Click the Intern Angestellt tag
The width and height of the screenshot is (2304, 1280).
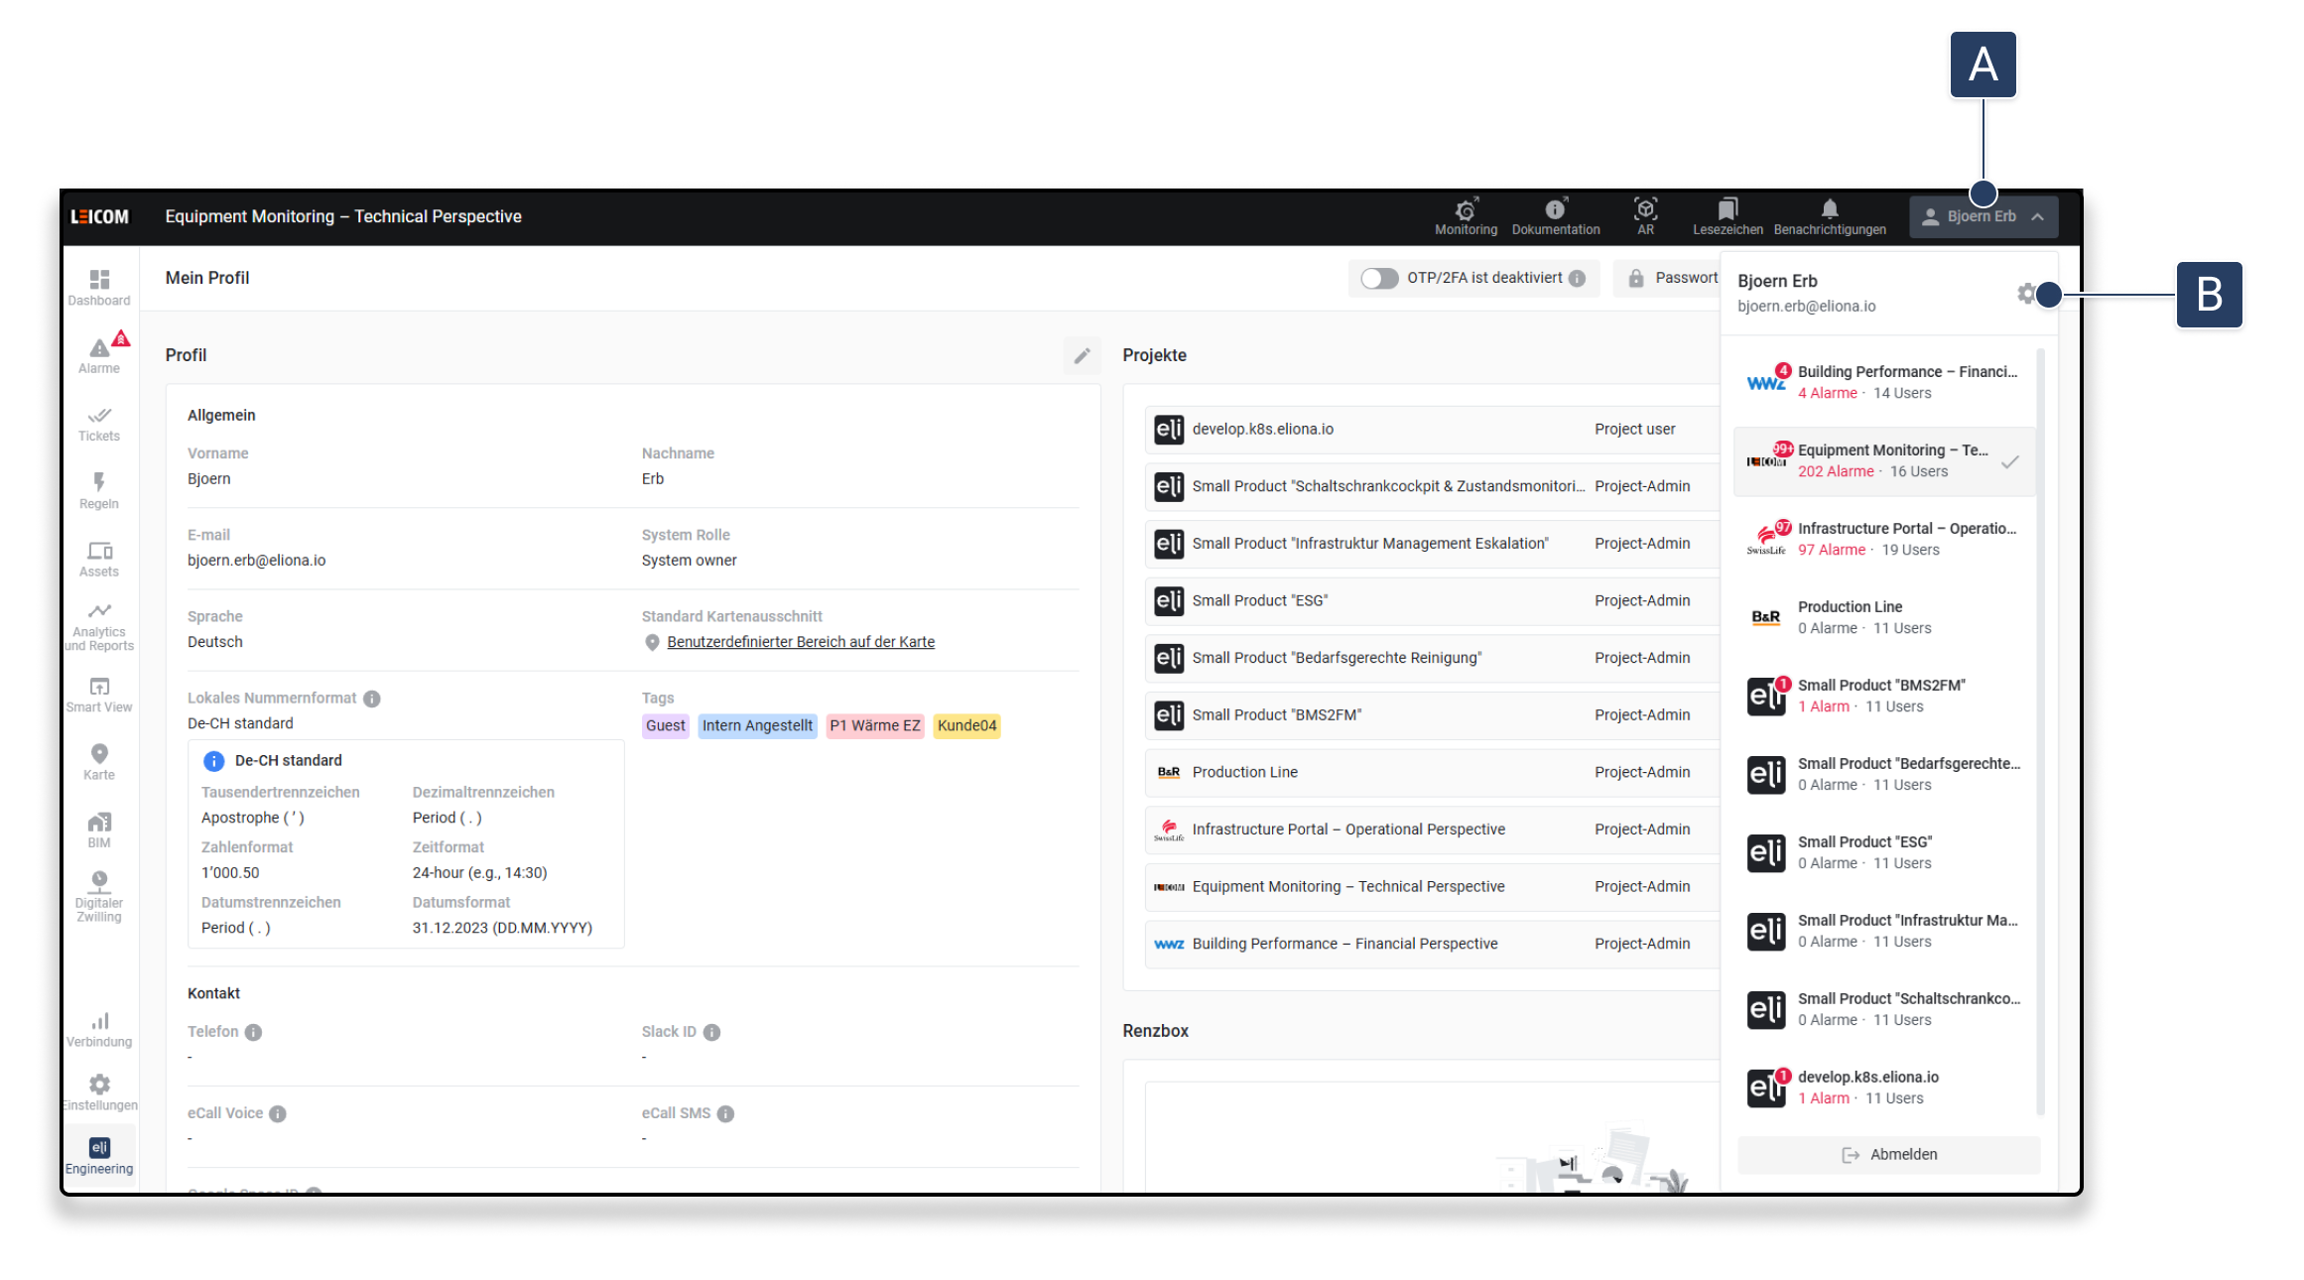point(757,725)
